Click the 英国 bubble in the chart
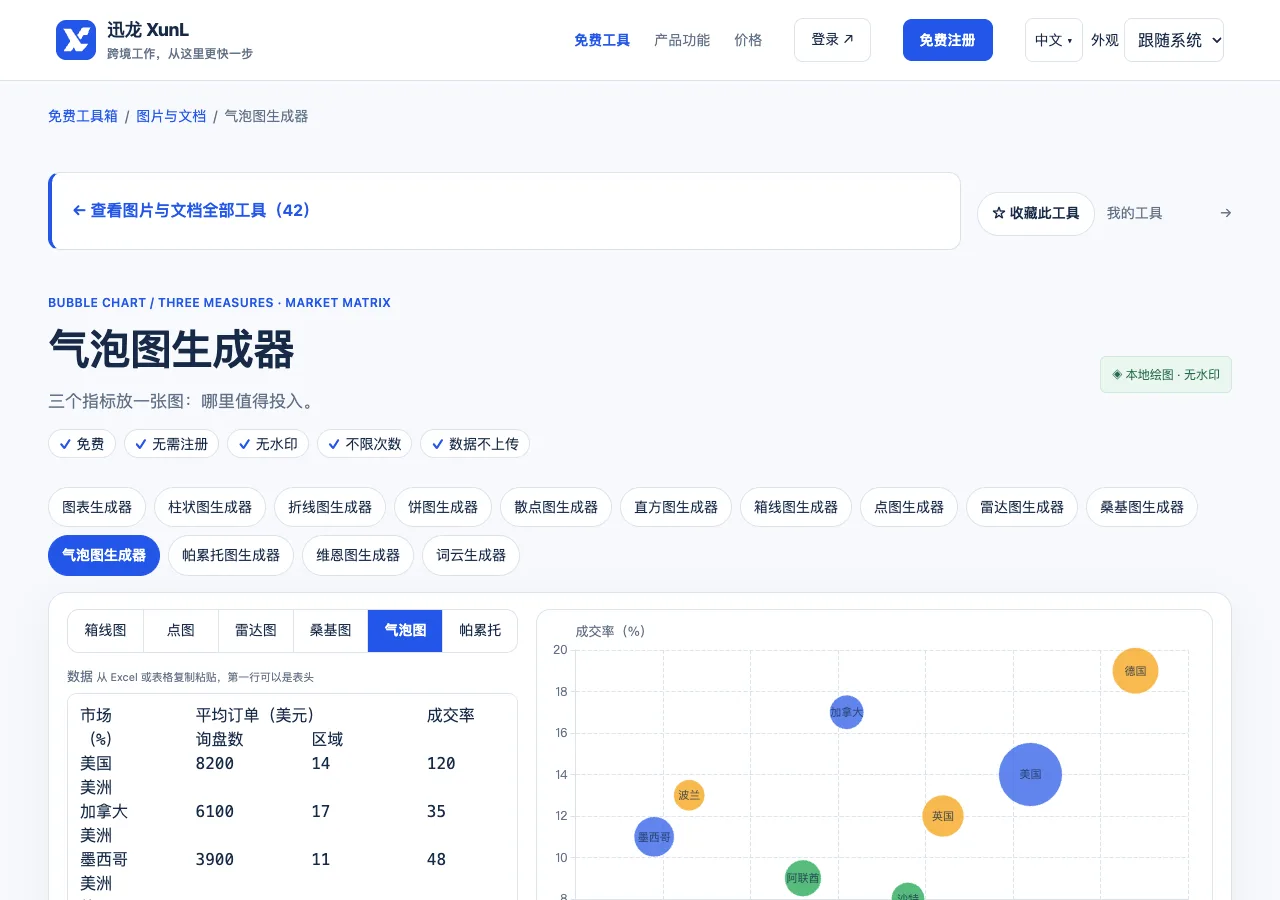The width and height of the screenshot is (1280, 900). (943, 816)
